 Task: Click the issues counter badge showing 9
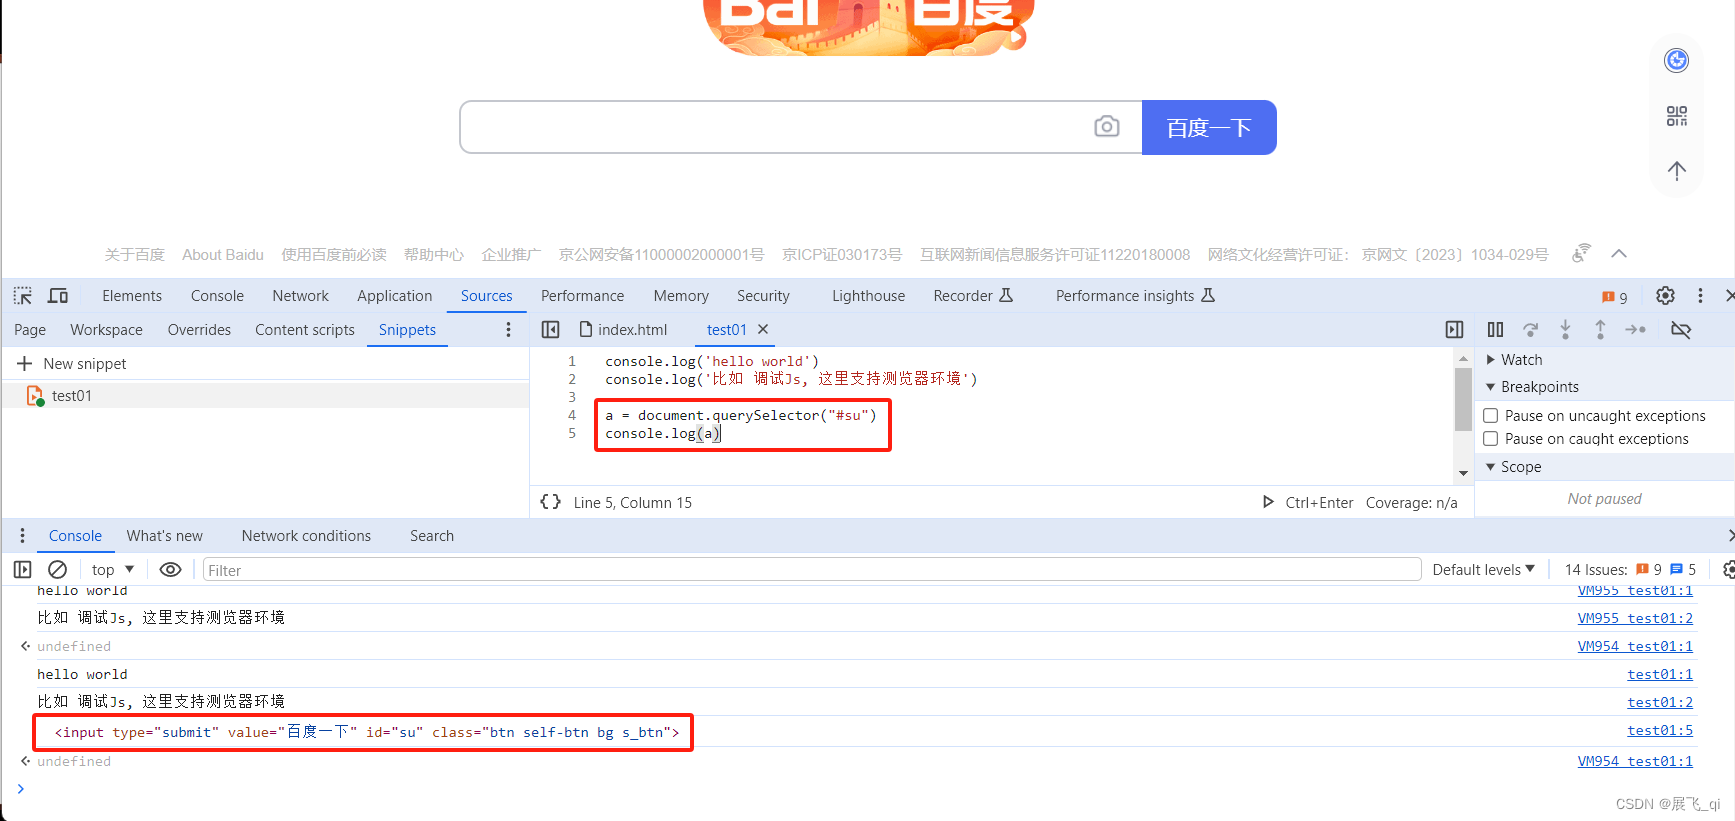[1615, 297]
